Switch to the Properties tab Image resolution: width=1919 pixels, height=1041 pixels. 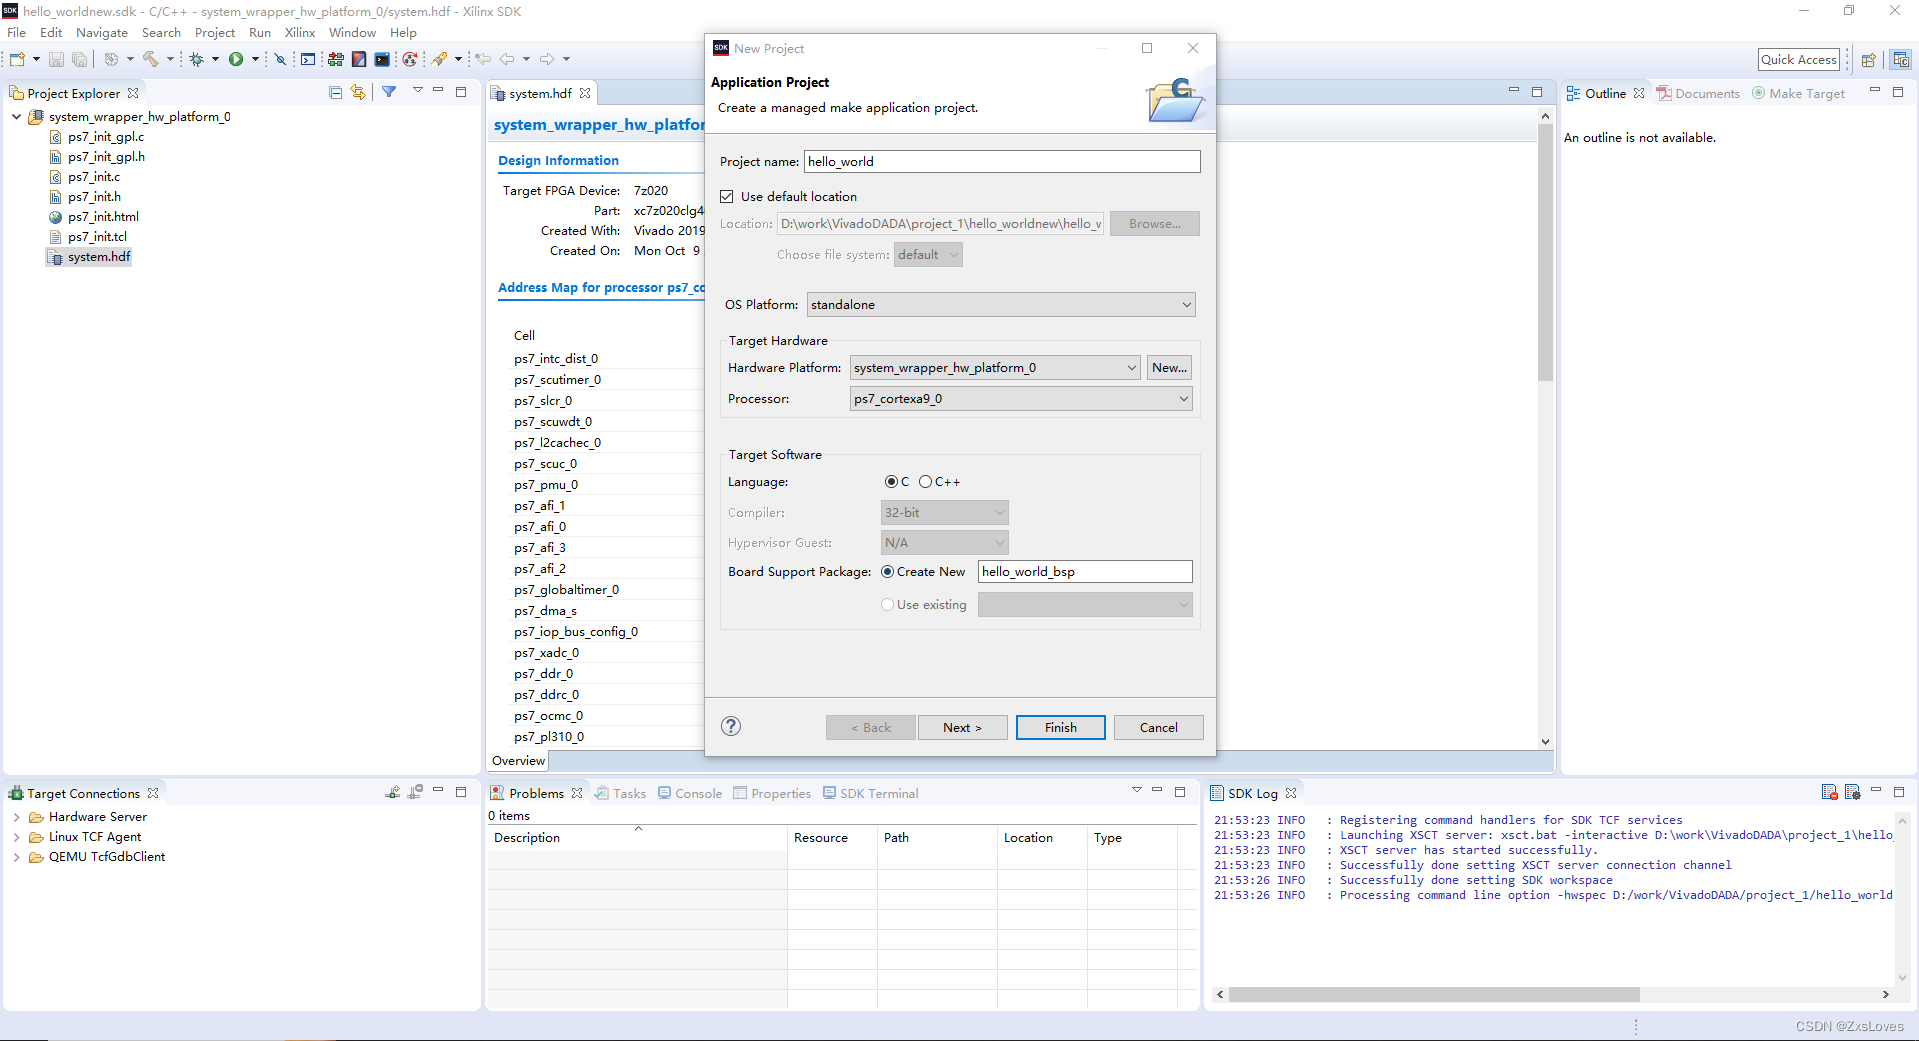pyautogui.click(x=771, y=793)
